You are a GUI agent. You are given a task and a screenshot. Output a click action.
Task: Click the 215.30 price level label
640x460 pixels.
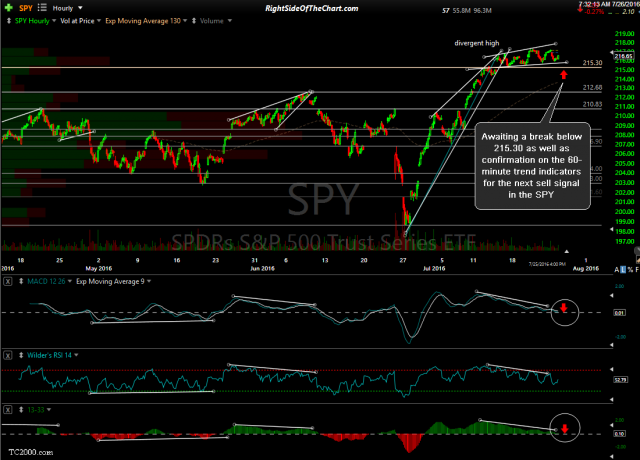pos(592,63)
